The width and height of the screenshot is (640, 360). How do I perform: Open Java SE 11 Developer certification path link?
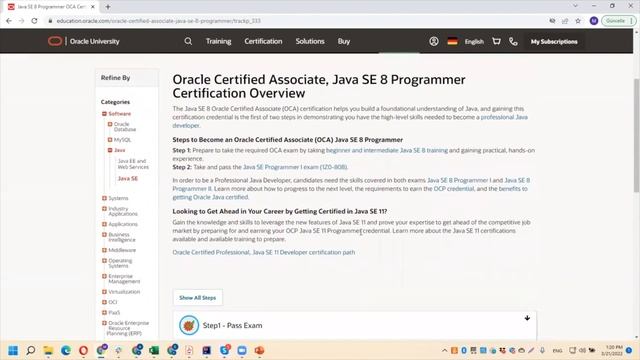(264, 252)
